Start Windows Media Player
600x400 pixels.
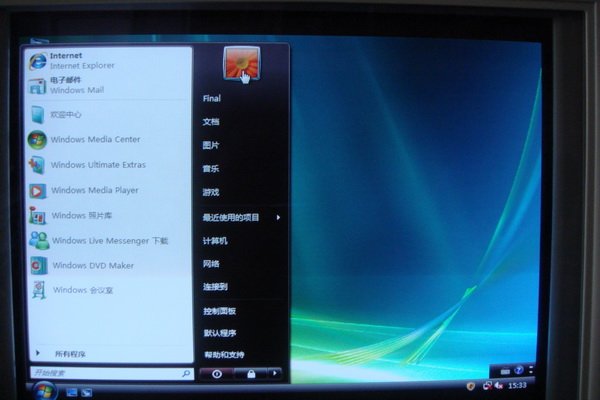click(109, 190)
